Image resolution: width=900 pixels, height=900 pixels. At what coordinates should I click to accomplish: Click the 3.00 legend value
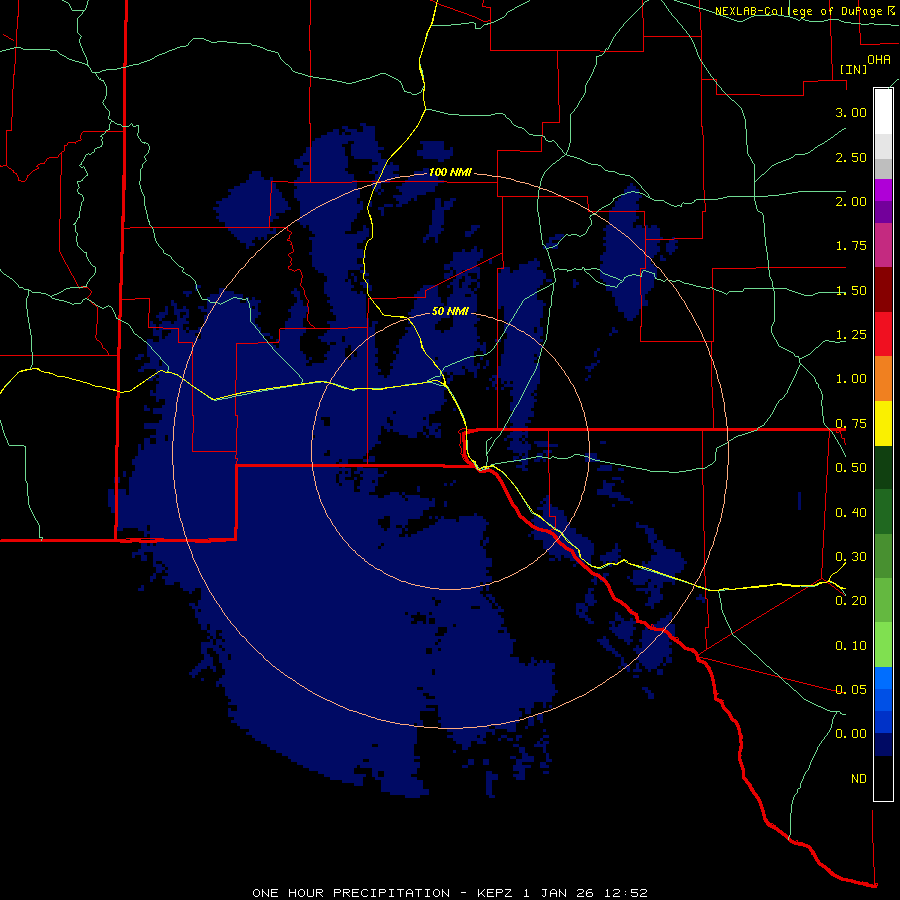point(851,112)
